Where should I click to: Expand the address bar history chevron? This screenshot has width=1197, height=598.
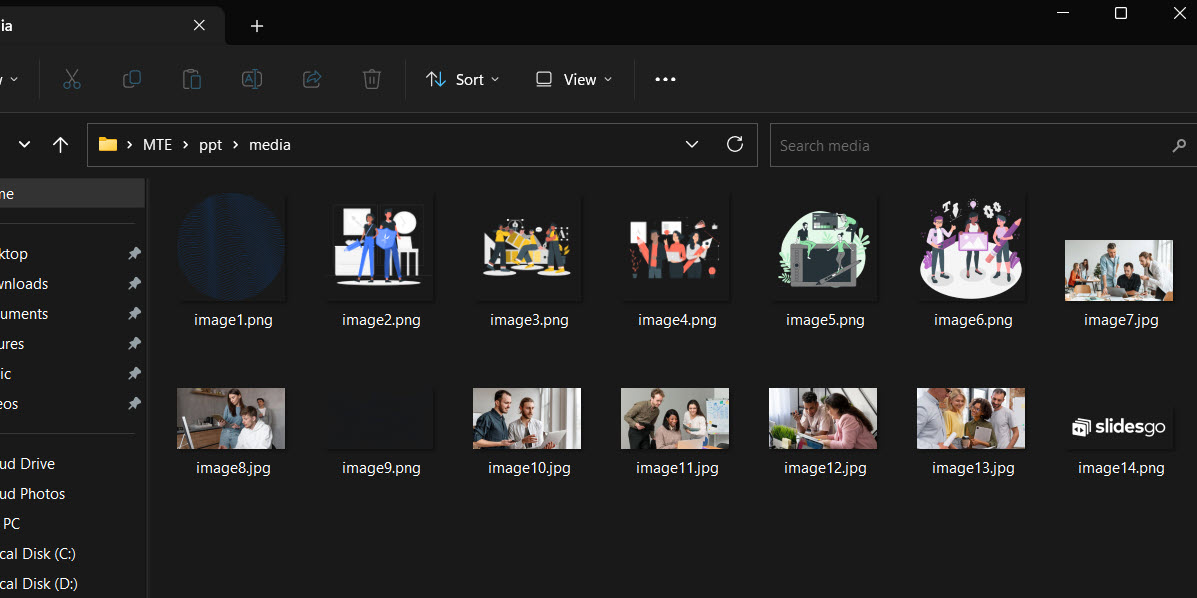[x=692, y=144]
